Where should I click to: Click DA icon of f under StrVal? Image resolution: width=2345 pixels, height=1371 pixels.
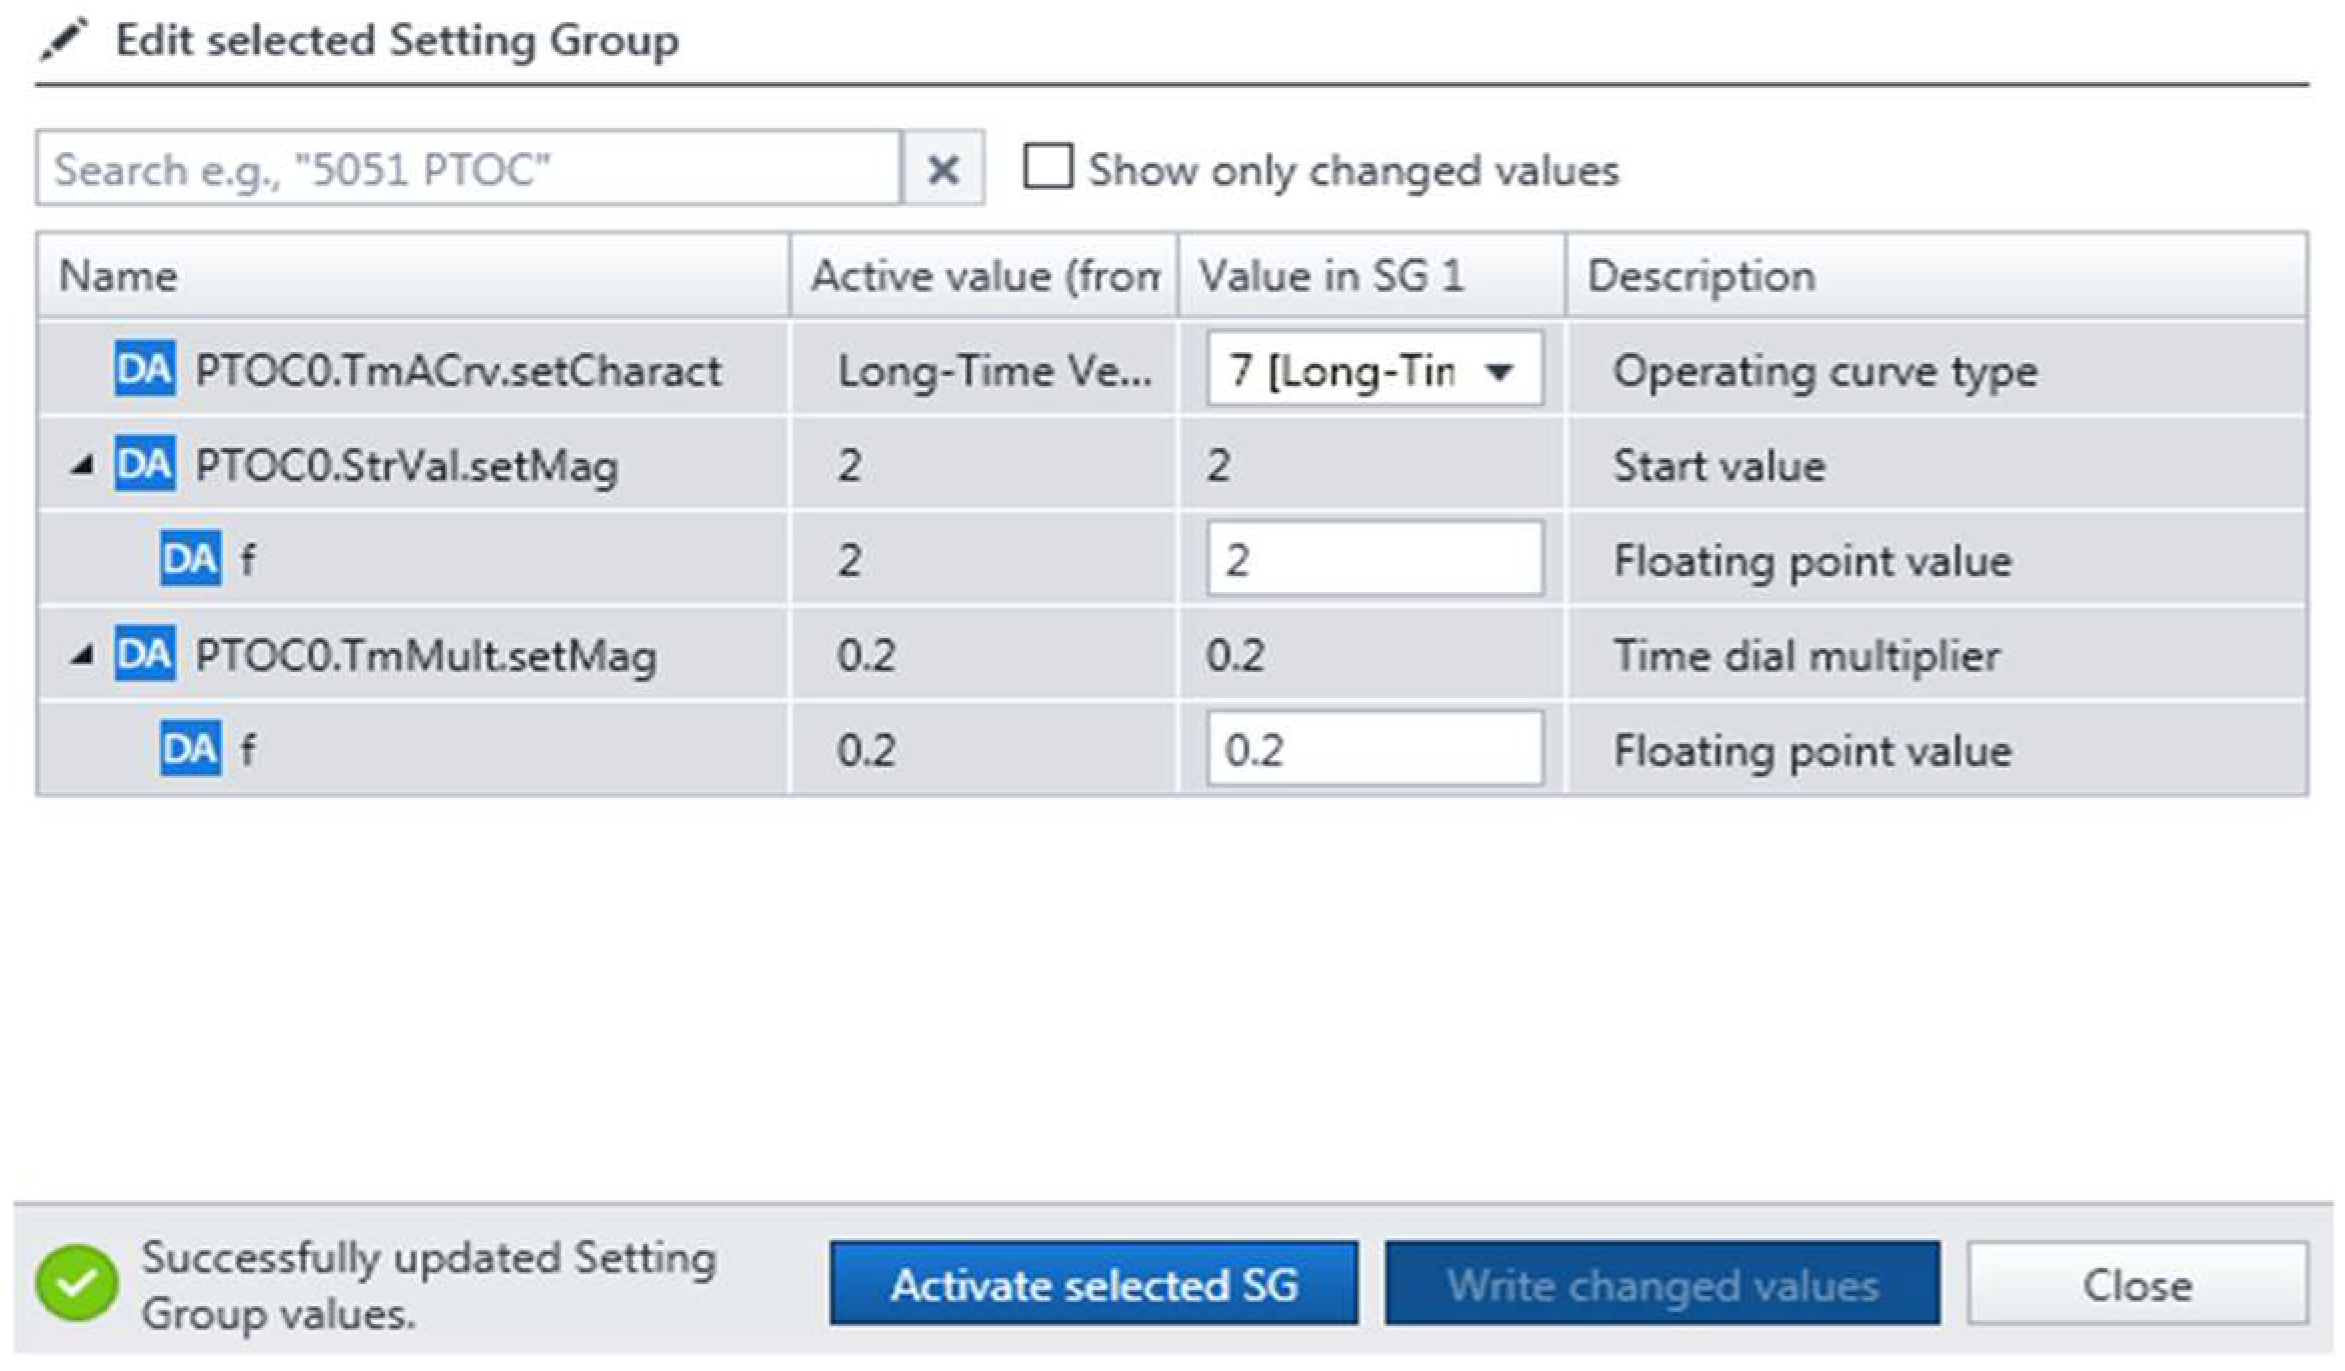pyautogui.click(x=190, y=559)
